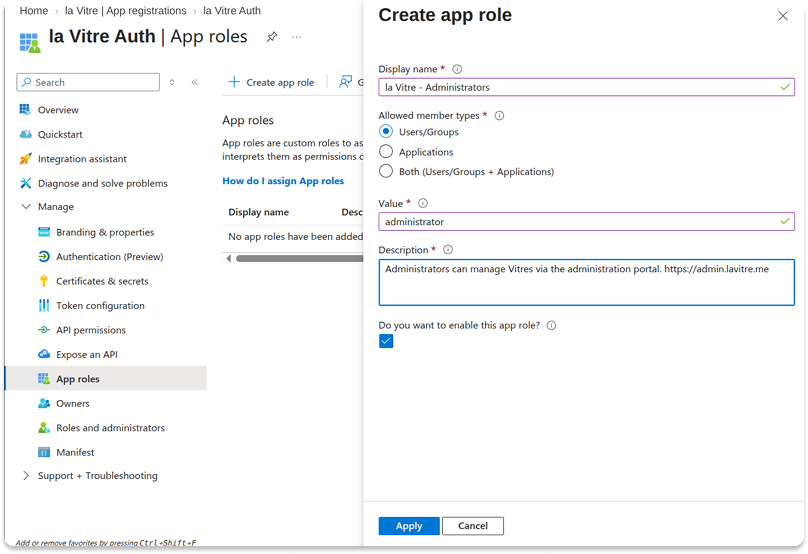
Task: Click the Roles and administrators icon
Action: (x=44, y=428)
